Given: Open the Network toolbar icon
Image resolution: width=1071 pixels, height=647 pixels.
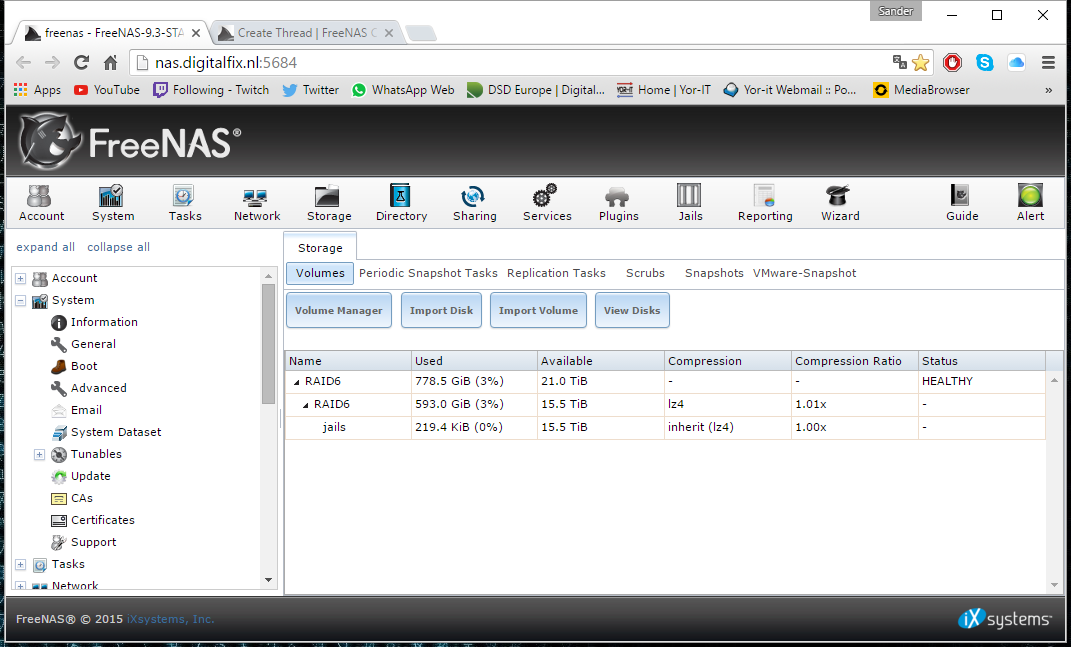Looking at the screenshot, I should 257,202.
